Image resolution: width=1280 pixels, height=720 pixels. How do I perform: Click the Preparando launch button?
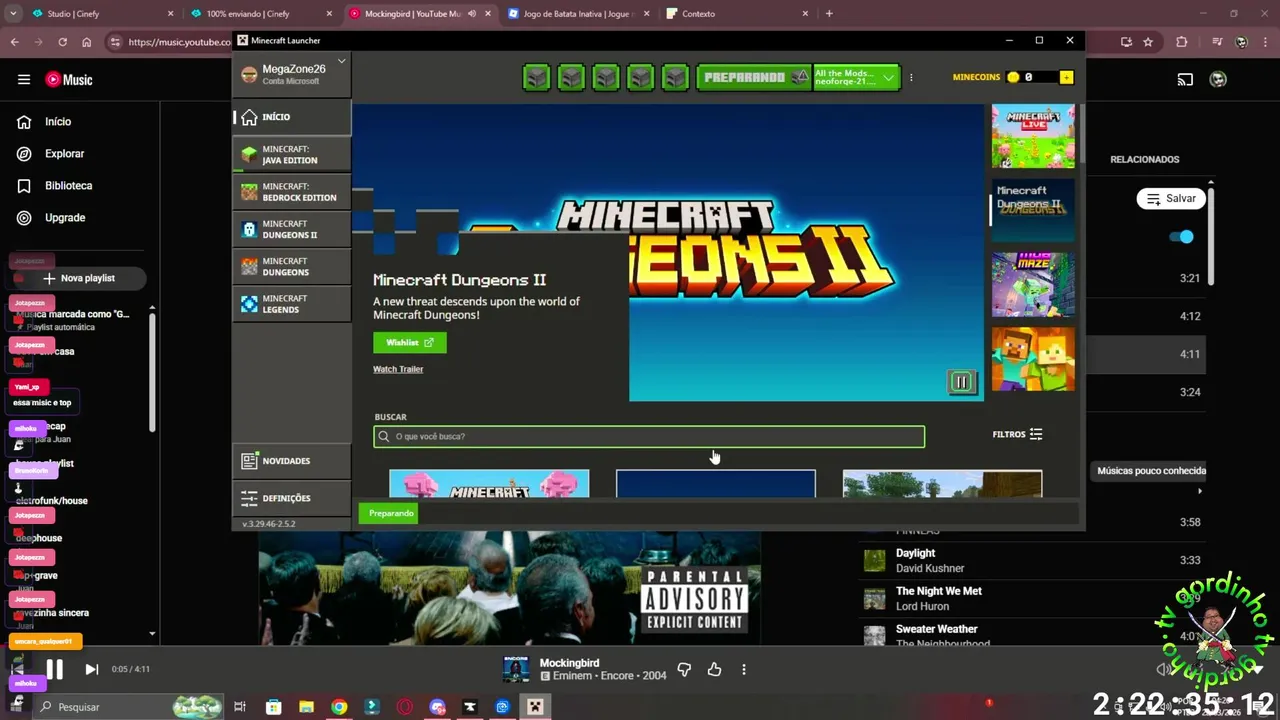click(x=754, y=77)
